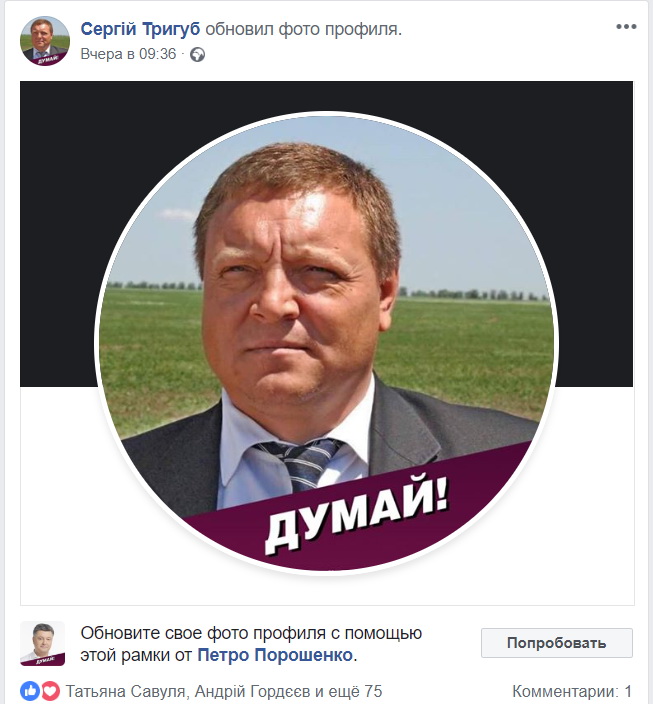Open Татьяна Савуля's profile link

tap(125, 691)
